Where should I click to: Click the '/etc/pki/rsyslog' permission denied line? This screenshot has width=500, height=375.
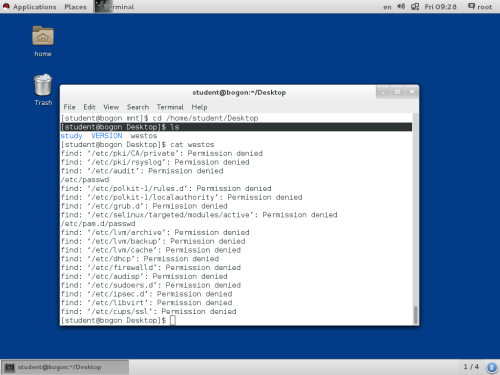155,162
